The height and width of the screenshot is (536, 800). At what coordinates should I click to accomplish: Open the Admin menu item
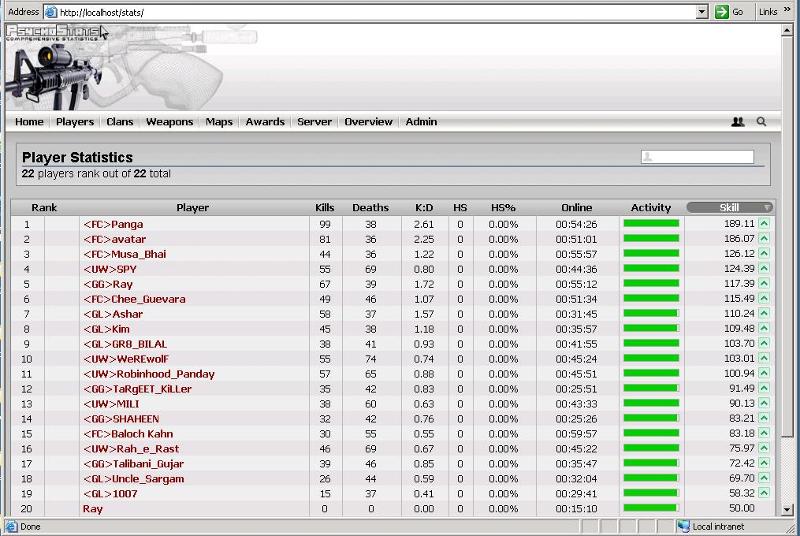coord(421,121)
